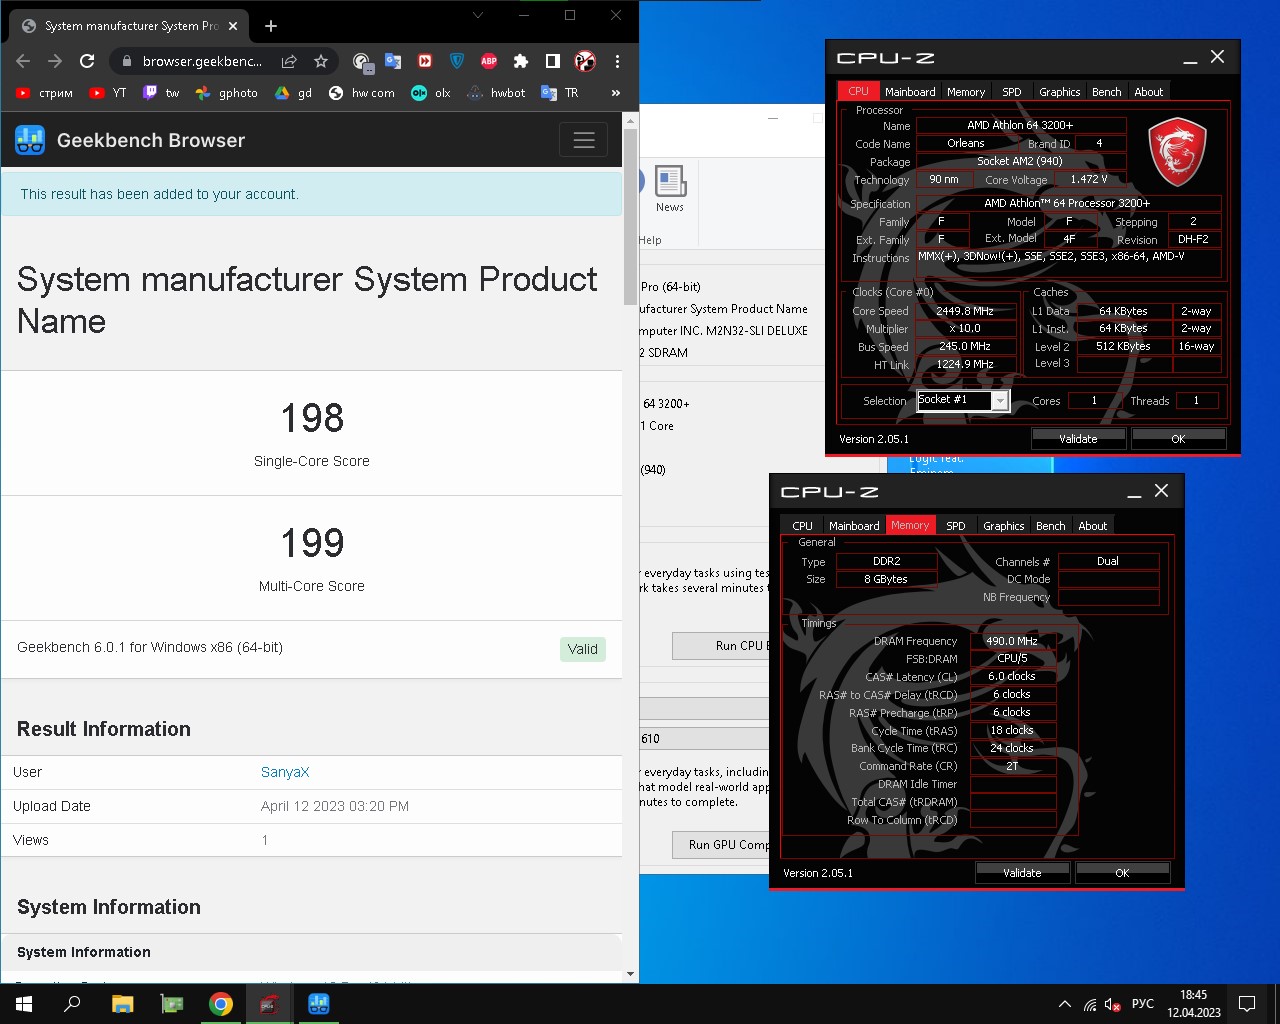Open Graphics tab in upper CPU-Z window
Image resolution: width=1280 pixels, height=1024 pixels.
[1059, 91]
